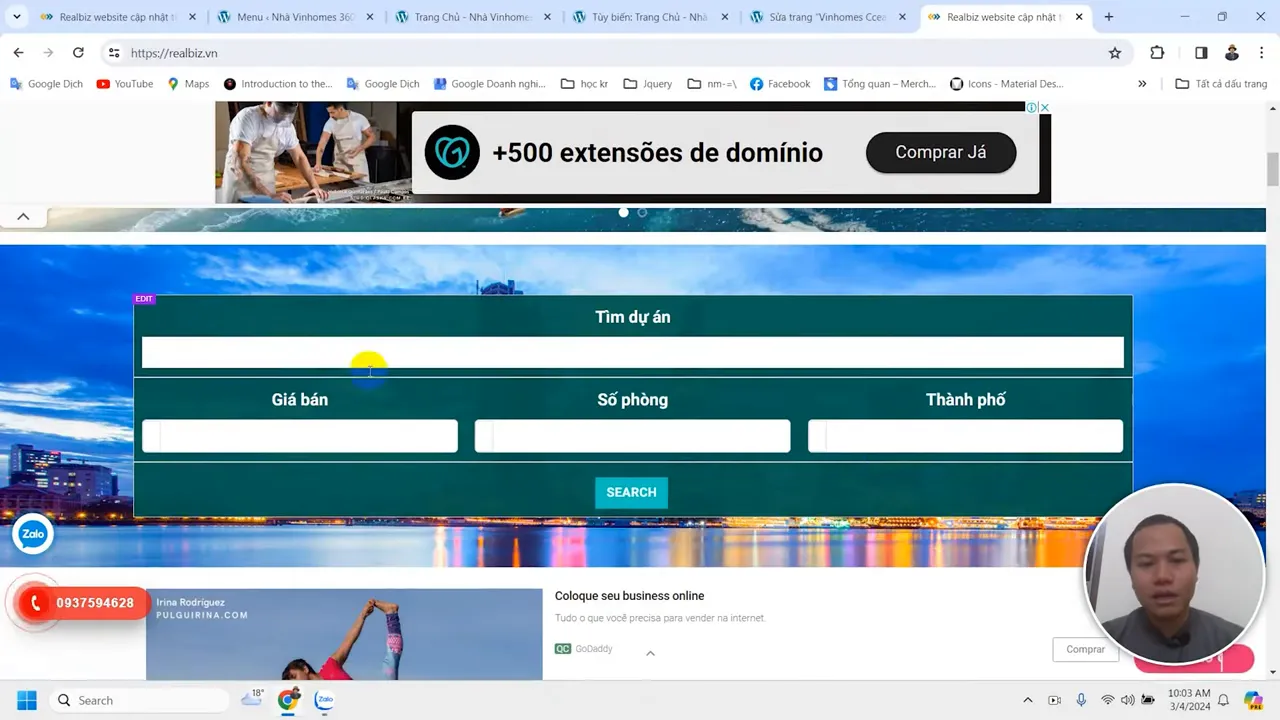
Task: Open the Introduction to the... bookmark
Action: (278, 84)
